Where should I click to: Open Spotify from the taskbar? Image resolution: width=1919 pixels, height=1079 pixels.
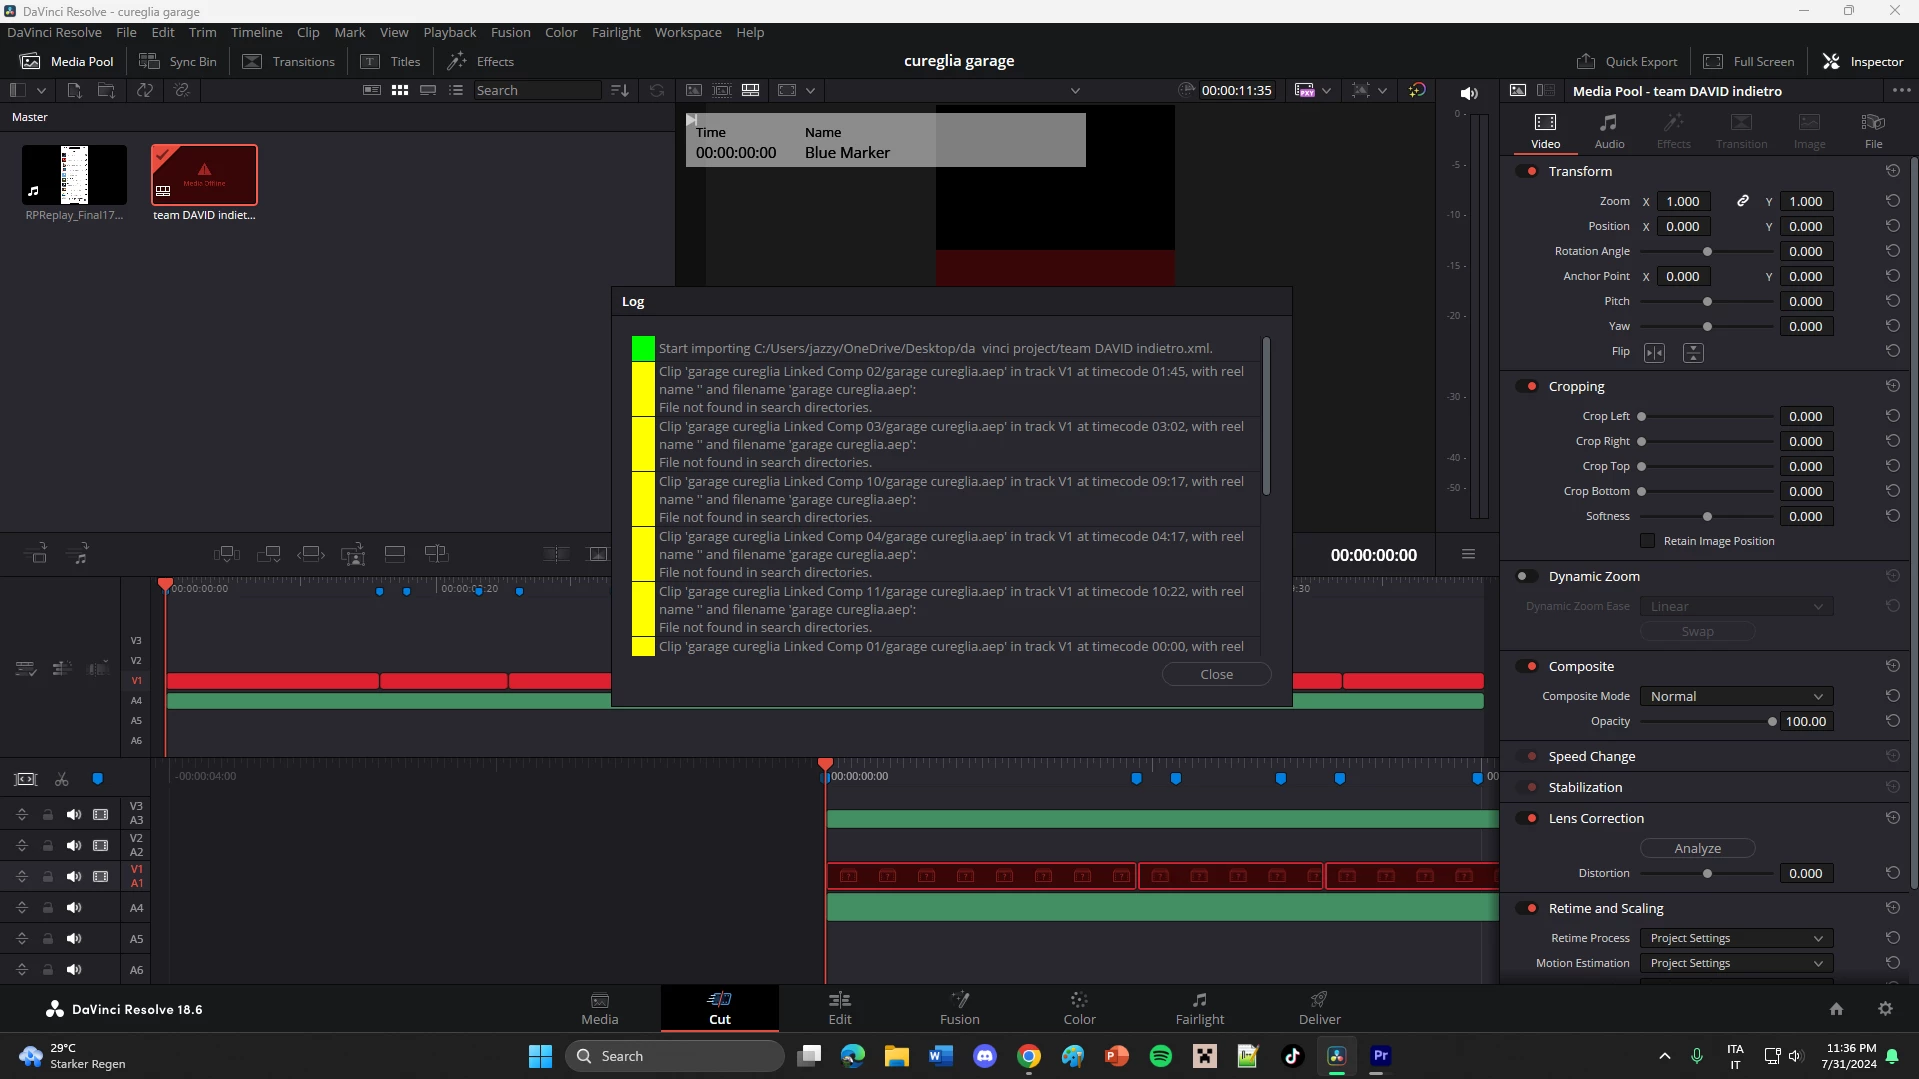point(1160,1056)
